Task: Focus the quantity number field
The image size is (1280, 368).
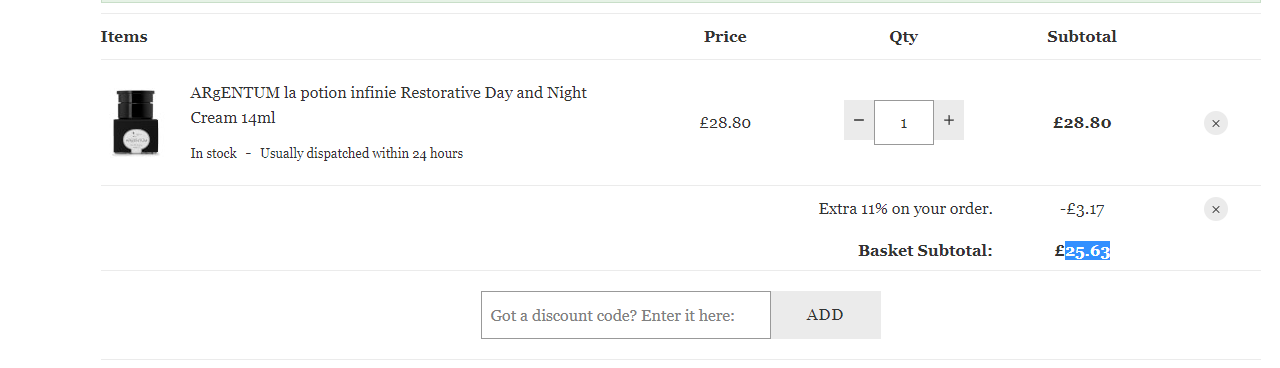Action: point(904,122)
